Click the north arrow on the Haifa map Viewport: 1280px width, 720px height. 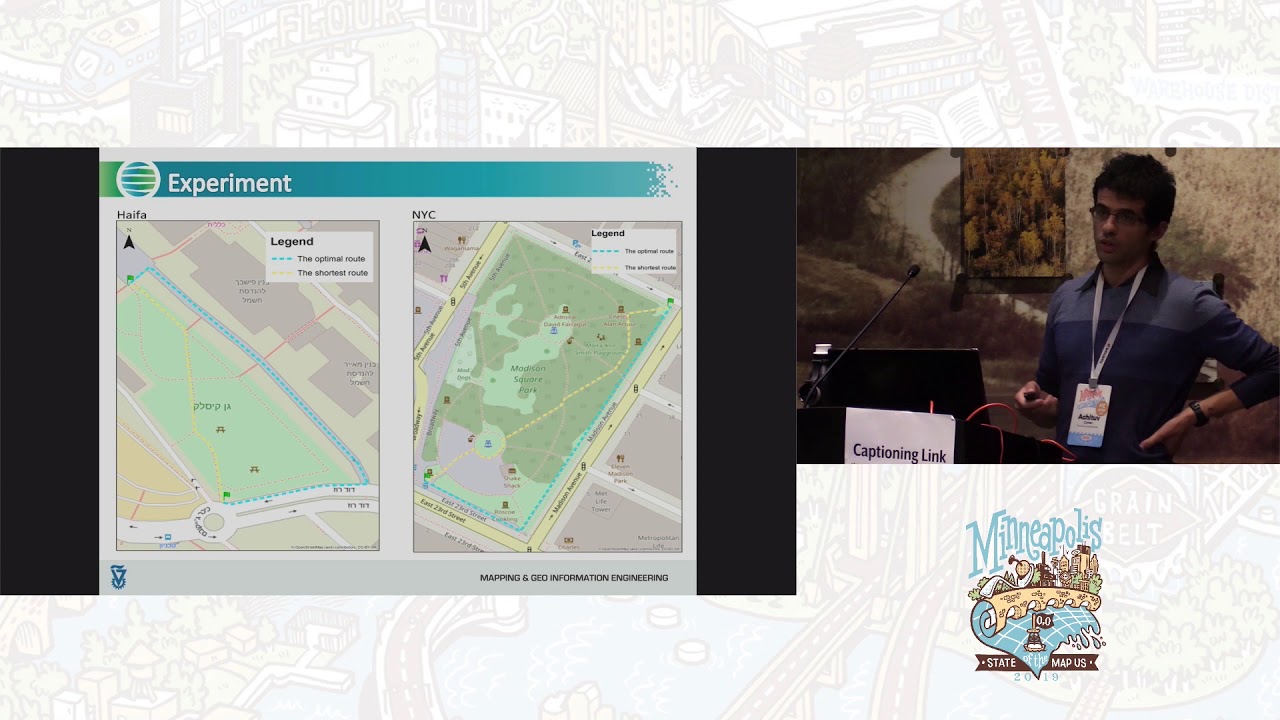point(129,241)
